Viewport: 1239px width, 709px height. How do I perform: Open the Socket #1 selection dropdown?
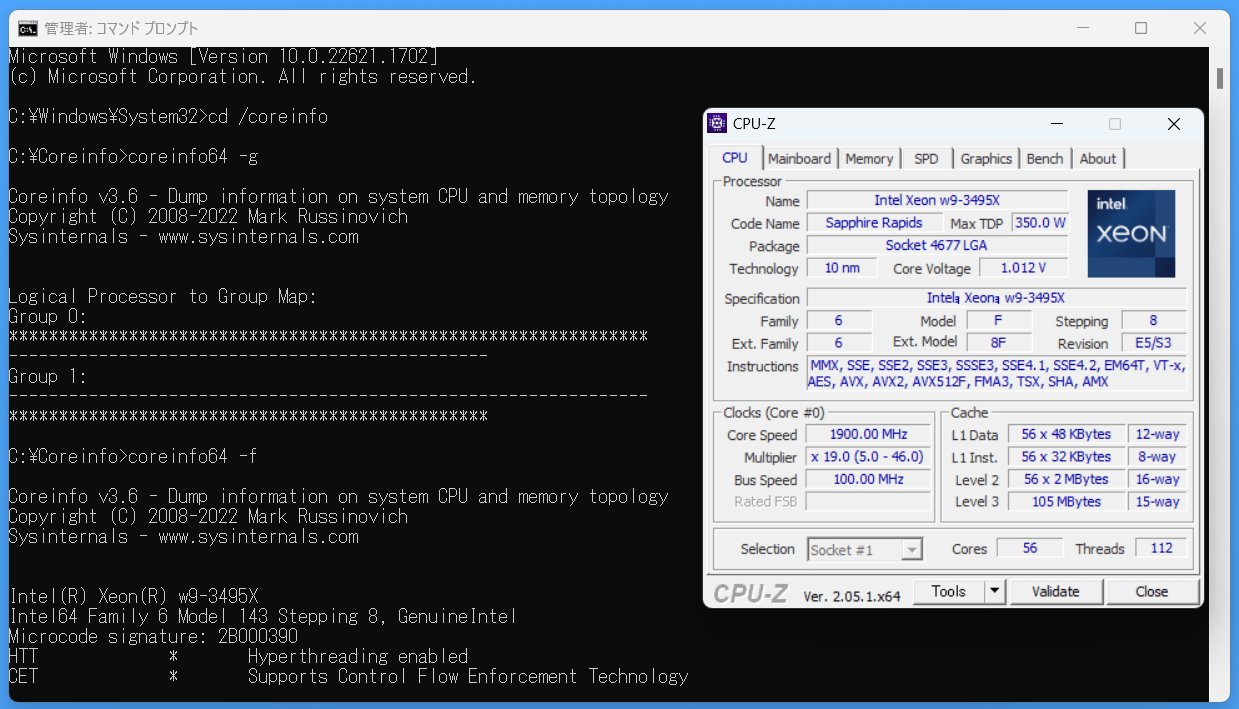[x=864, y=549]
